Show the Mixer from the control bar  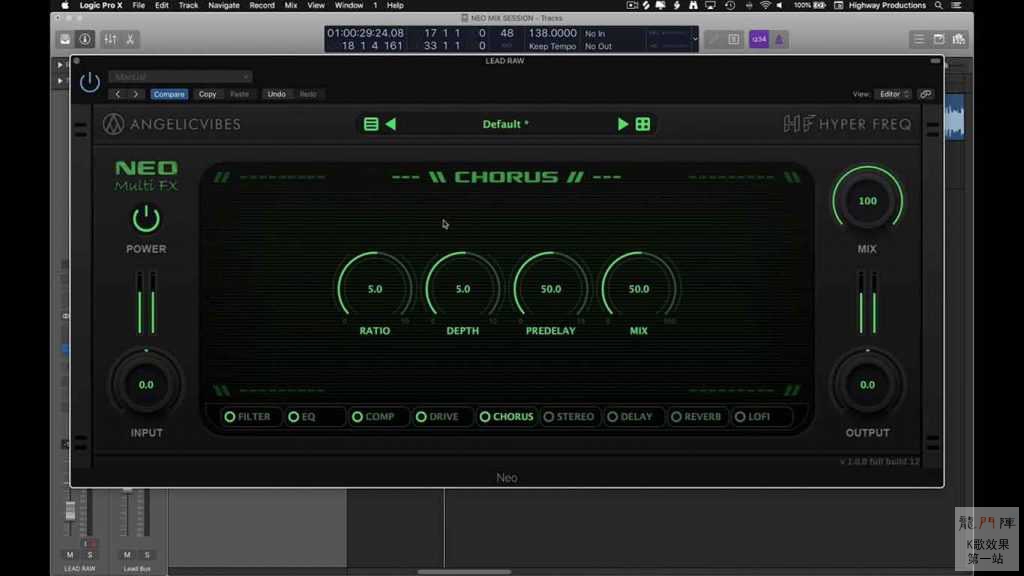click(x=110, y=39)
